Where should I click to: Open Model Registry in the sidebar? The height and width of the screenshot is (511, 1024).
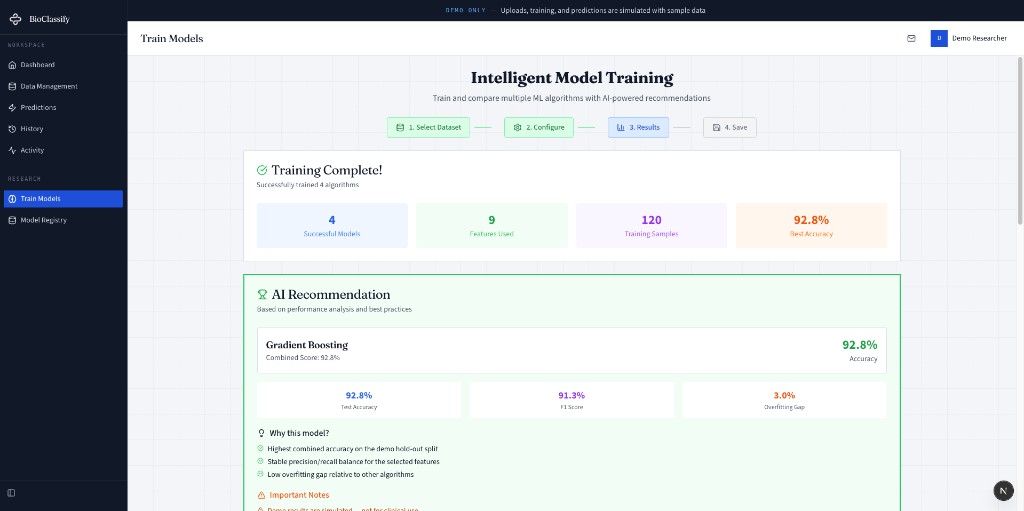coord(63,220)
